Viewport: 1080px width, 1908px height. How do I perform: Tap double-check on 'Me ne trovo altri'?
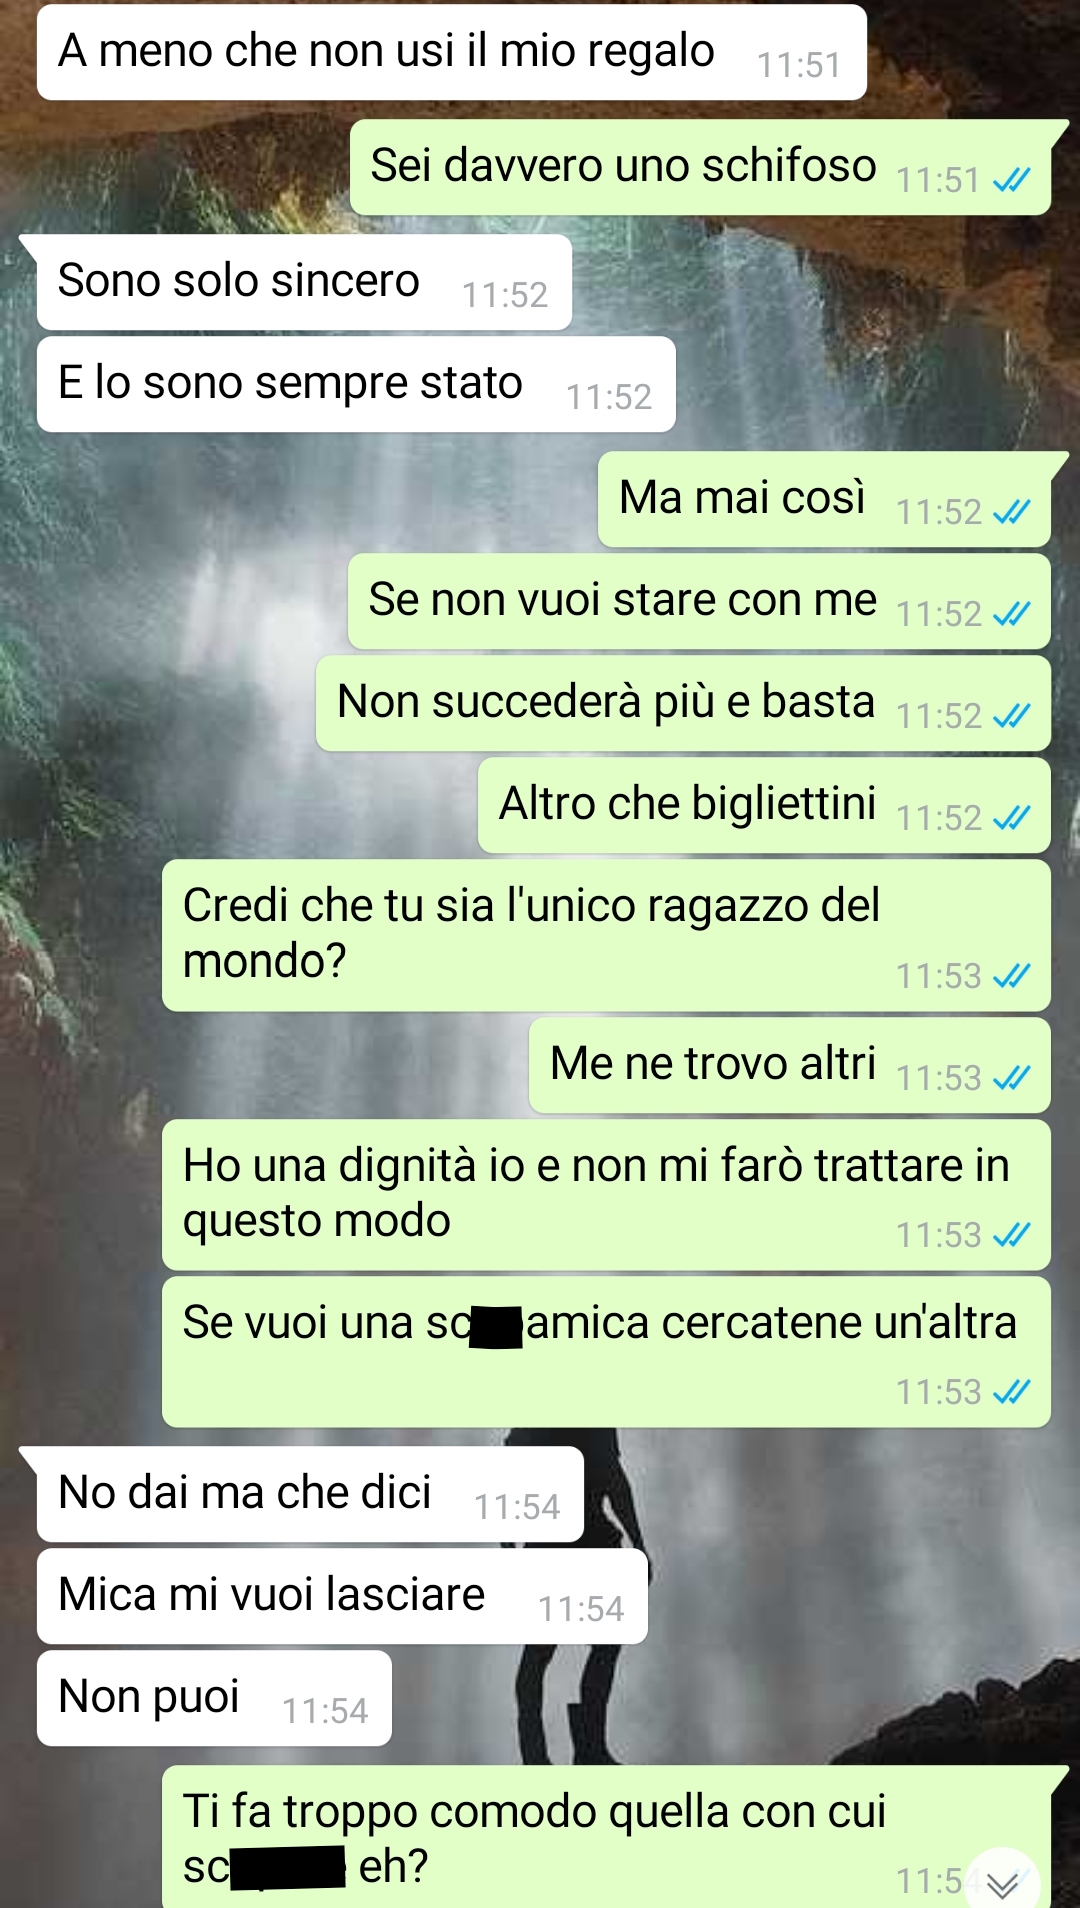point(1011,1078)
